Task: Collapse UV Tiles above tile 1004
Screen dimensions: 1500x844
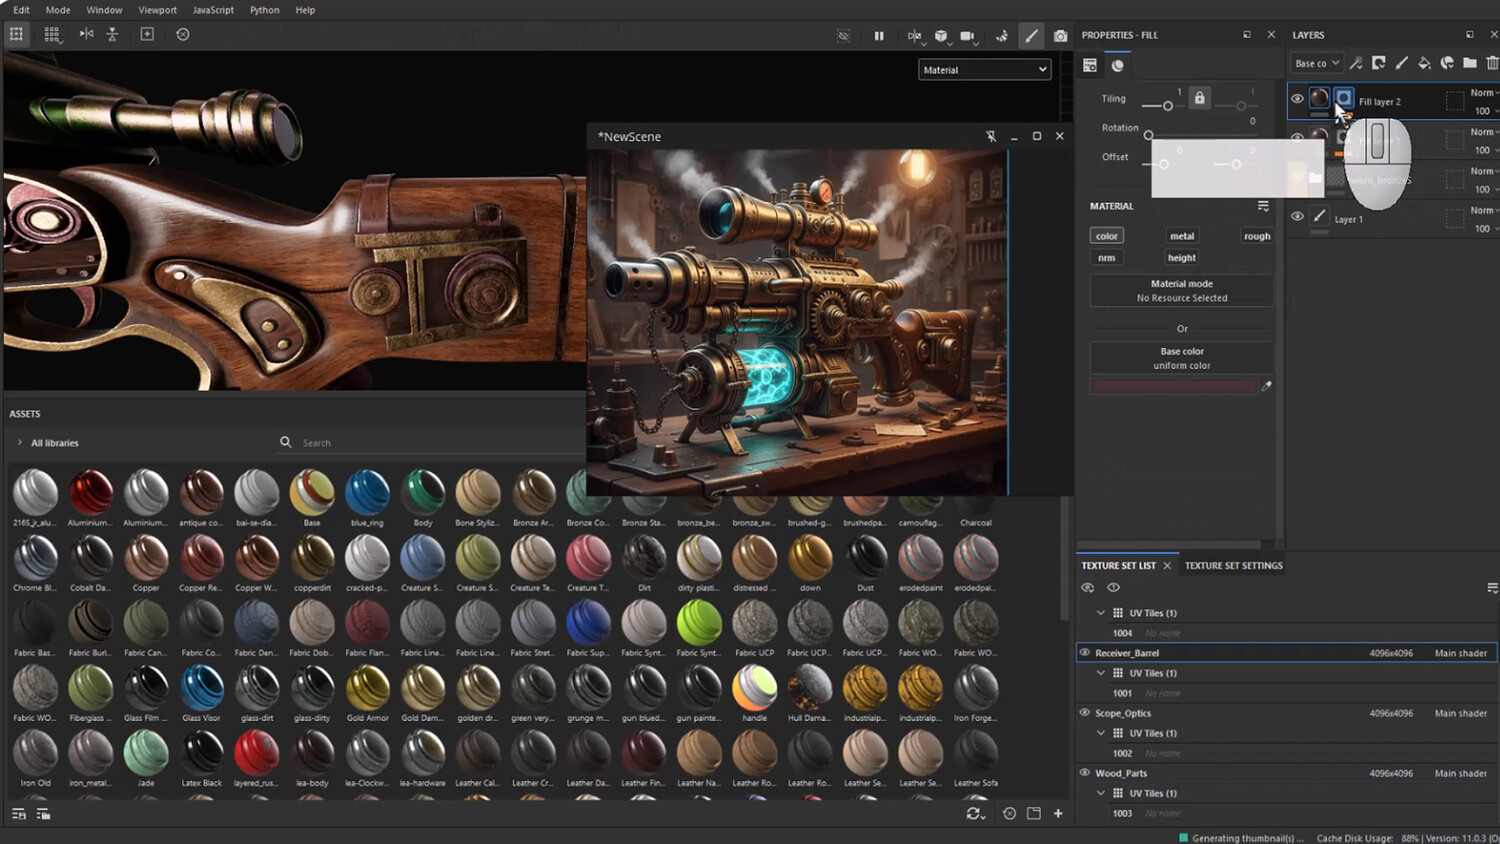Action: [1101, 613]
